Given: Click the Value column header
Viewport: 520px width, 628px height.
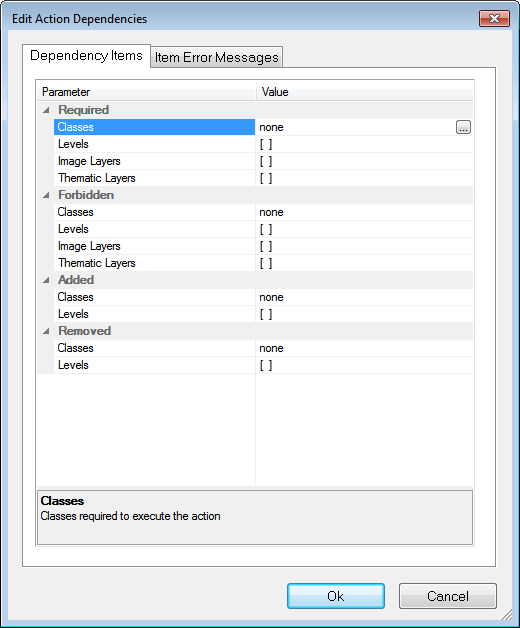Looking at the screenshot, I should tap(365, 92).
